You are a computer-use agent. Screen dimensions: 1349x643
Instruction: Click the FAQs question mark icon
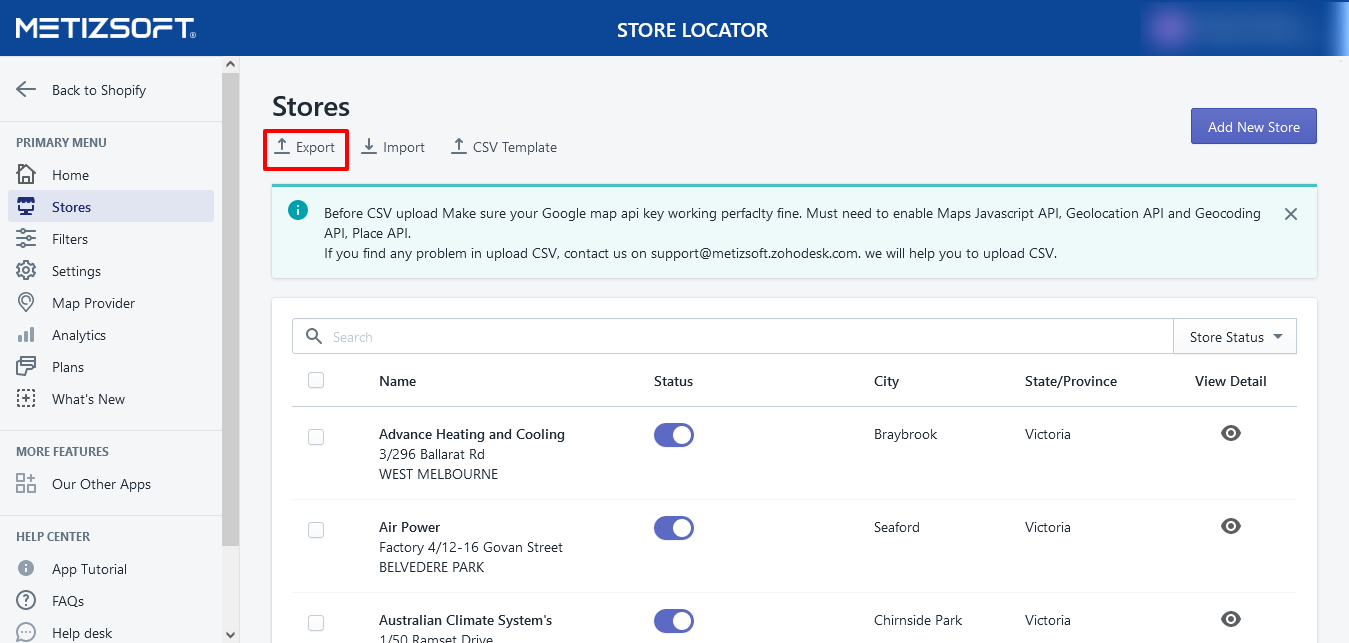pos(26,601)
